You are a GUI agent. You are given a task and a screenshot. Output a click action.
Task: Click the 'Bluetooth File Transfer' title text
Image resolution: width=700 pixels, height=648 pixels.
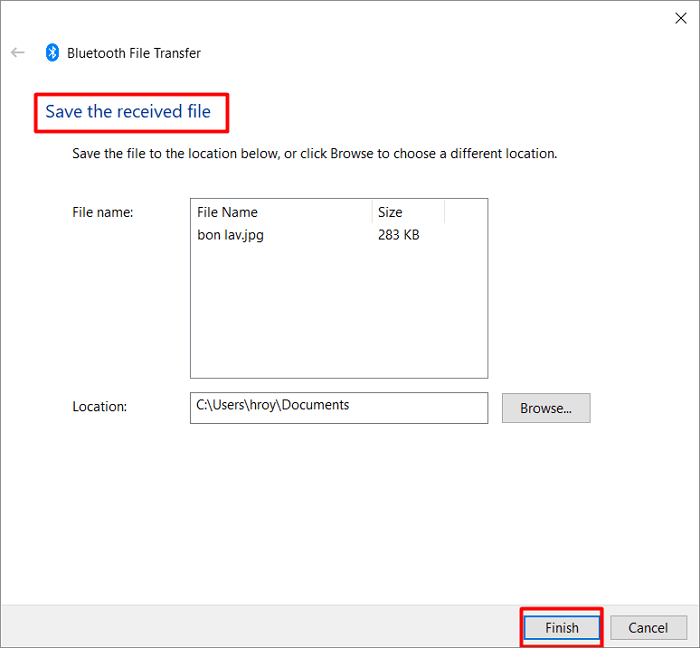pos(134,53)
